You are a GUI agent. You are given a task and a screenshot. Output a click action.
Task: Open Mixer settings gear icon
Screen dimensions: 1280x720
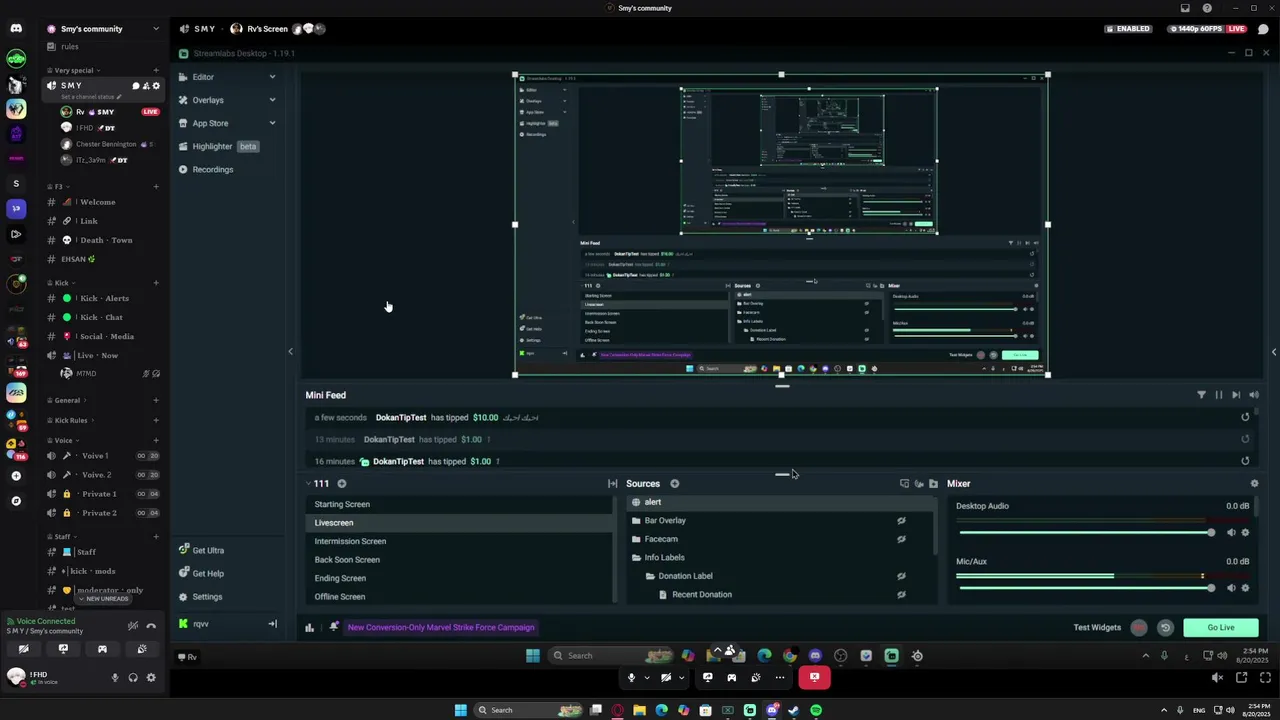[x=1254, y=484]
